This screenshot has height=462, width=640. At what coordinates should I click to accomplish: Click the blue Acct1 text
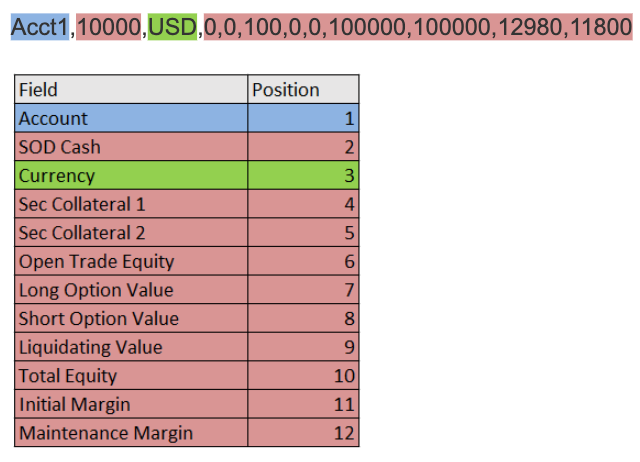pyautogui.click(x=40, y=27)
